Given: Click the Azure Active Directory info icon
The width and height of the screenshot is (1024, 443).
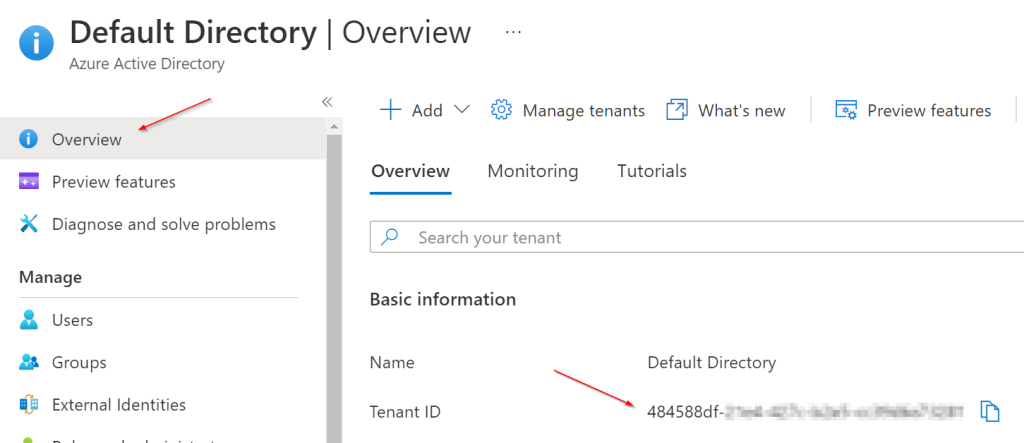Looking at the screenshot, I should [36, 44].
